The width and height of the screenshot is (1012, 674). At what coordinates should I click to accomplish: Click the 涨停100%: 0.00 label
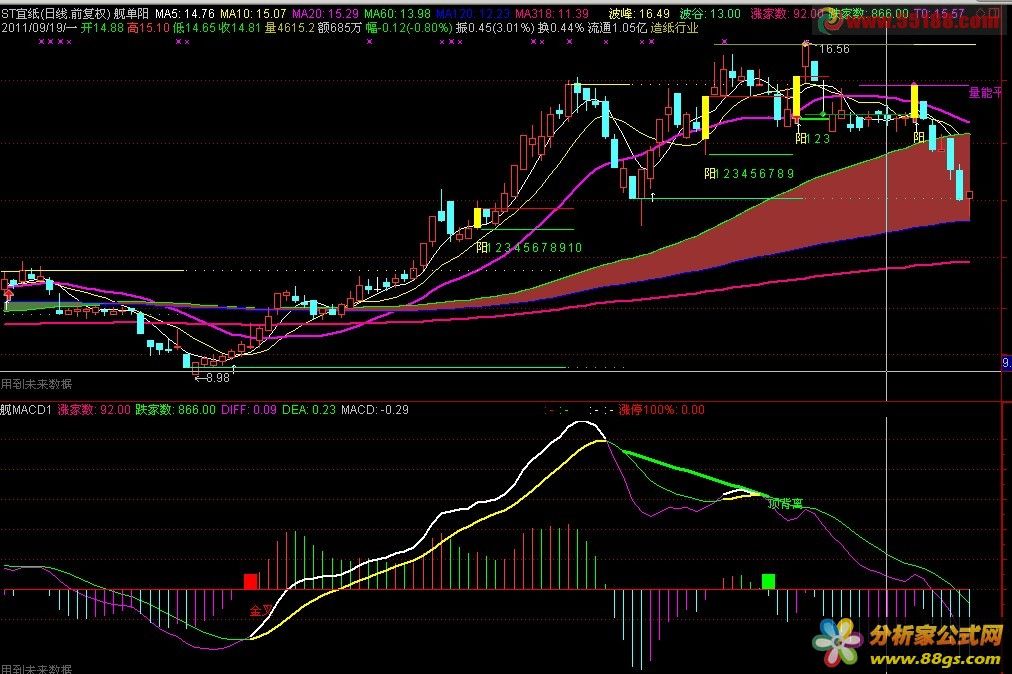tap(662, 409)
